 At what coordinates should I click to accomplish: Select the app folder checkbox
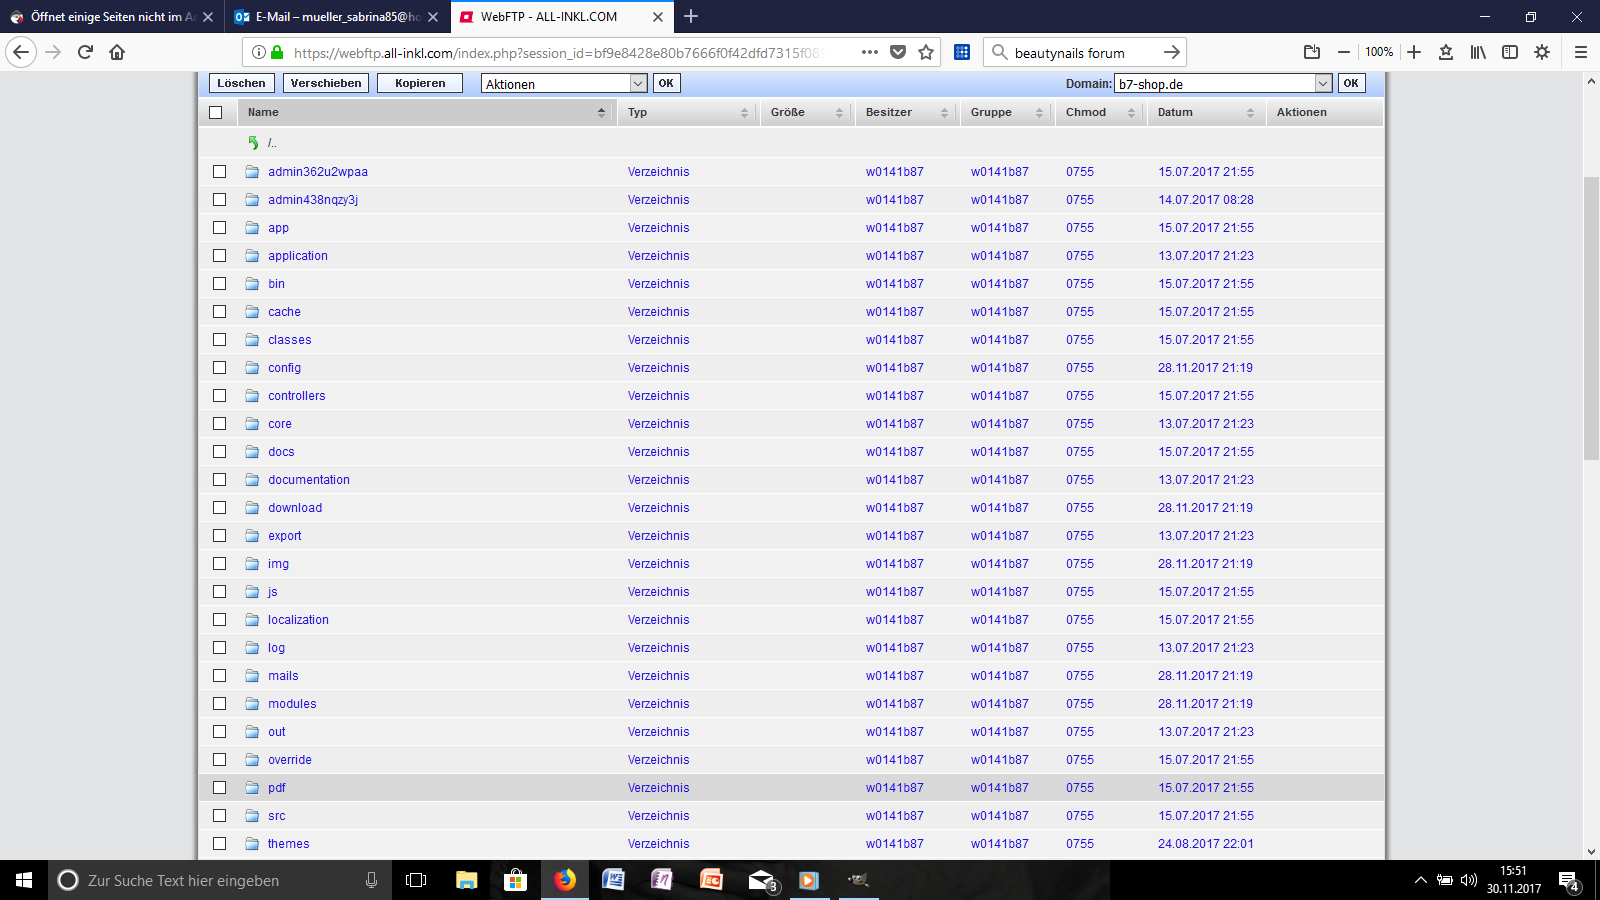pos(220,228)
